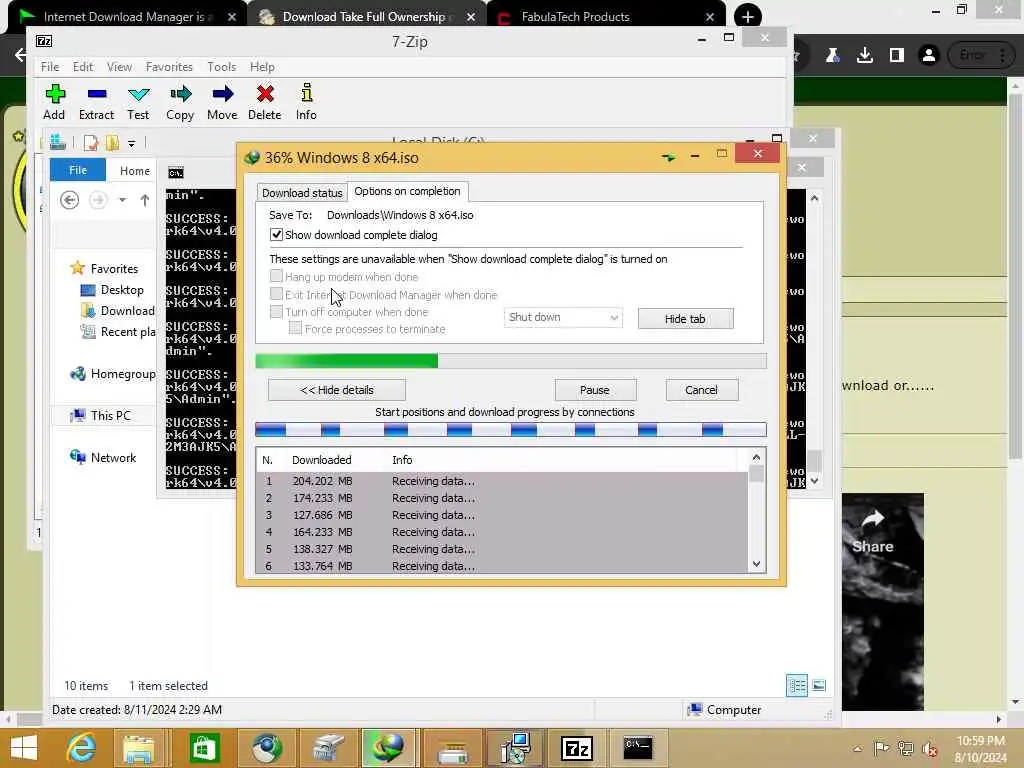Check Exit Internet Download Manager when done

tap(276, 294)
